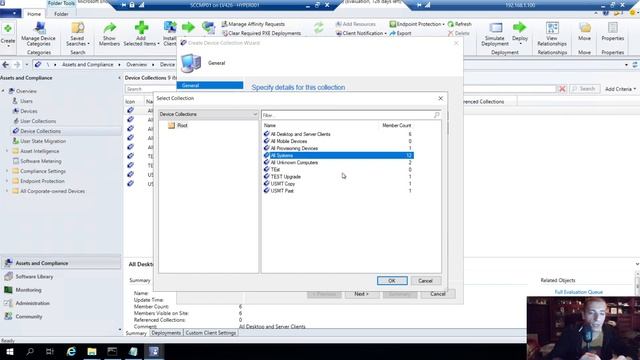Click the Filter field in Select Collection
The height and width of the screenshot is (360, 640).
coord(351,115)
